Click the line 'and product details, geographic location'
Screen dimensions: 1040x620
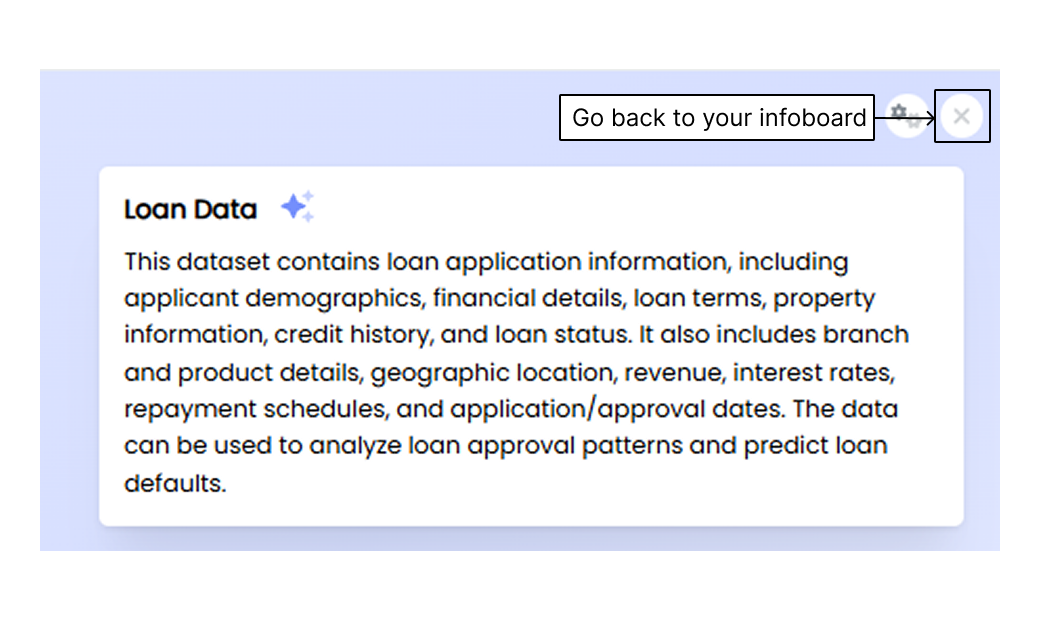coord(509,373)
